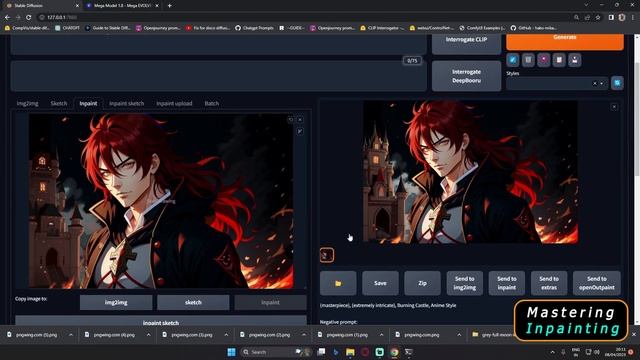Viewport: 640px width, 360px height.
Task: Open the terminal icon in the taskbar
Action: [409, 352]
